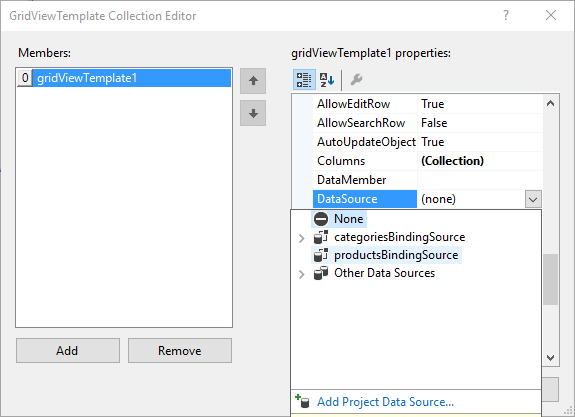The height and width of the screenshot is (417, 575).
Task: Click the (none) DataSource value
Action: tap(471, 199)
